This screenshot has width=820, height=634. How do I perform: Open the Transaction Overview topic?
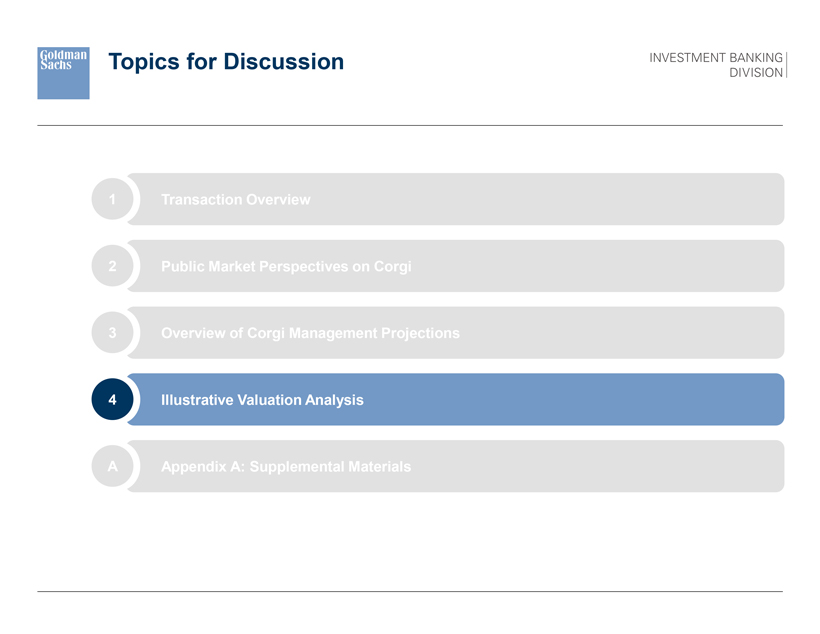point(235,200)
